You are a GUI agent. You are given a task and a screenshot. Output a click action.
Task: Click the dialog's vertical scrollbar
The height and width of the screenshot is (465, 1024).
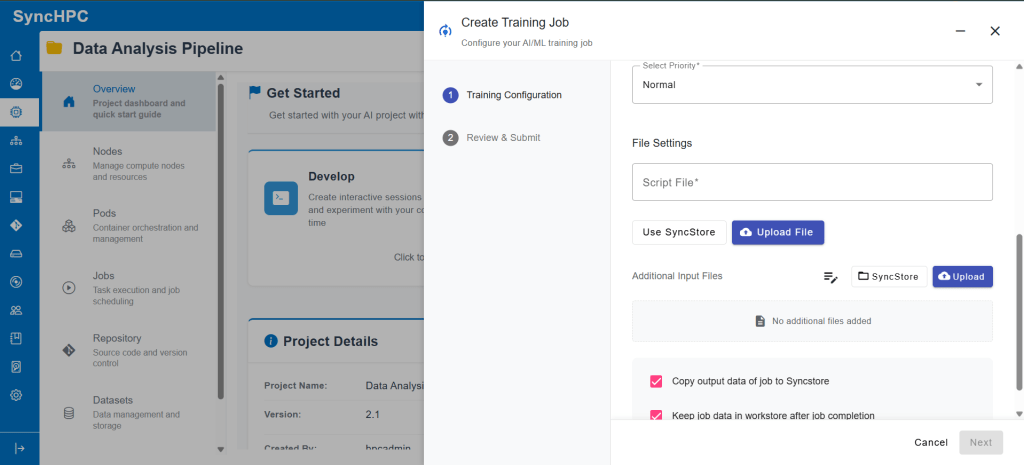coord(1019,310)
